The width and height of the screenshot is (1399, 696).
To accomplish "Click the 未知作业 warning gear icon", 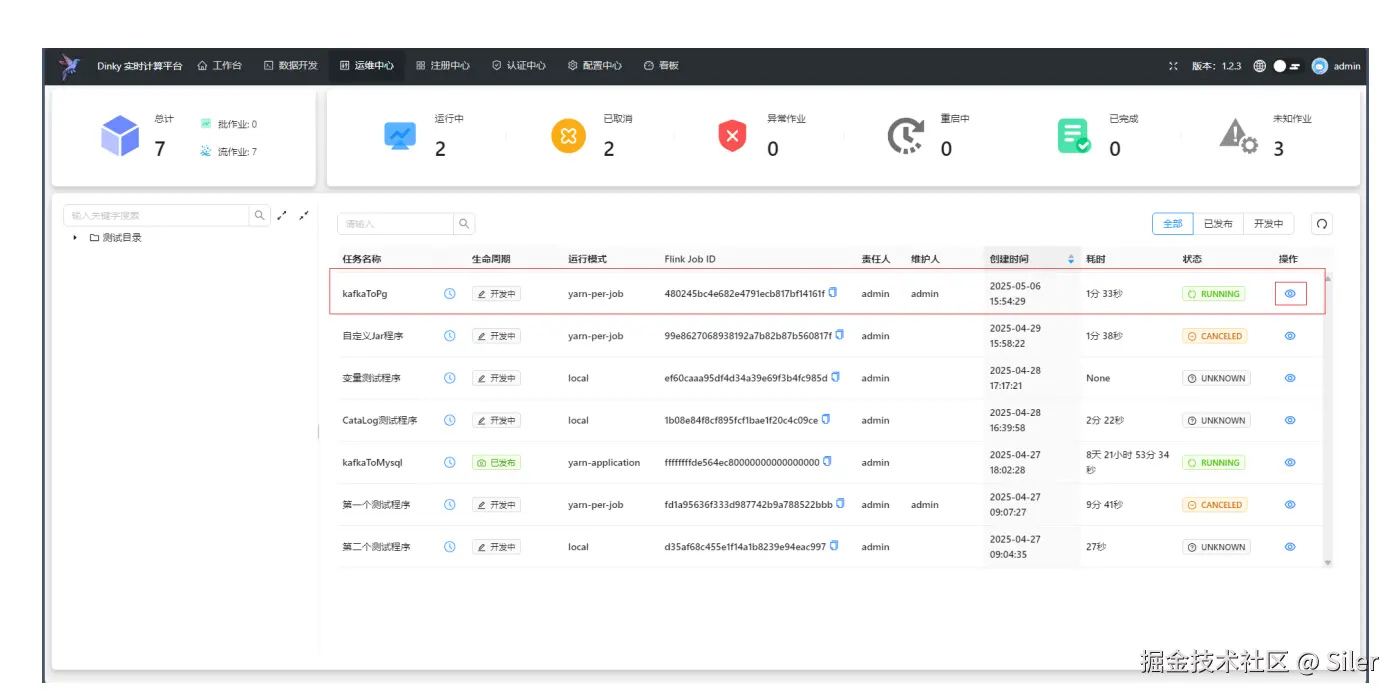I will [1238, 136].
